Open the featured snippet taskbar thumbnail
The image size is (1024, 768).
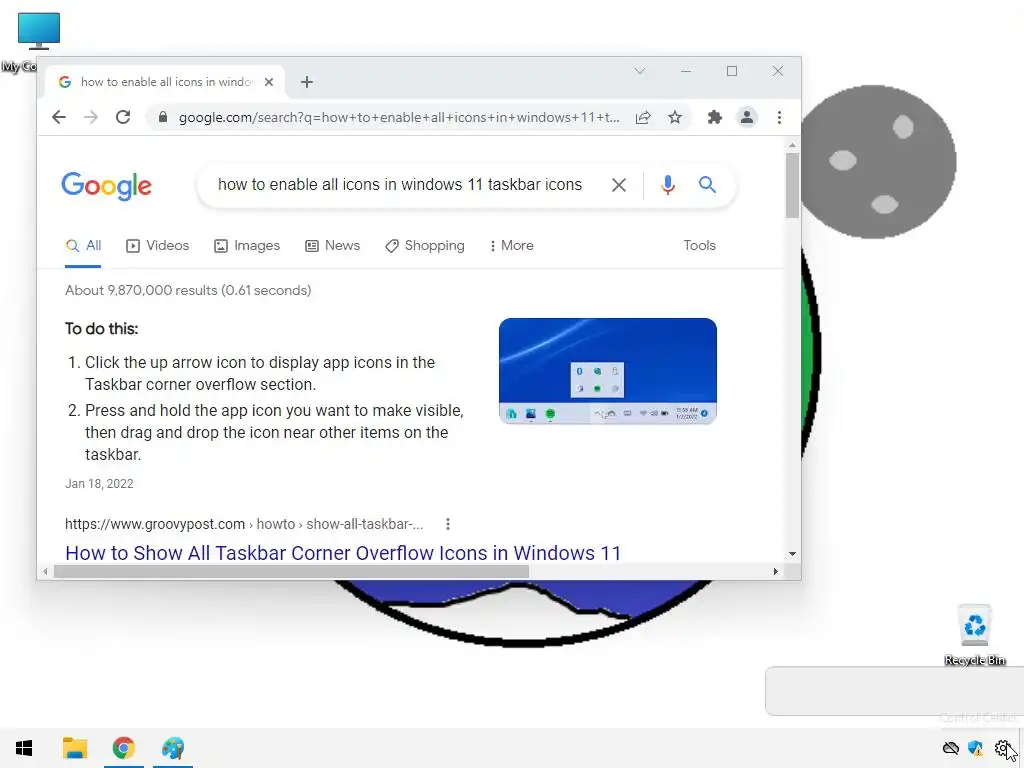point(607,371)
